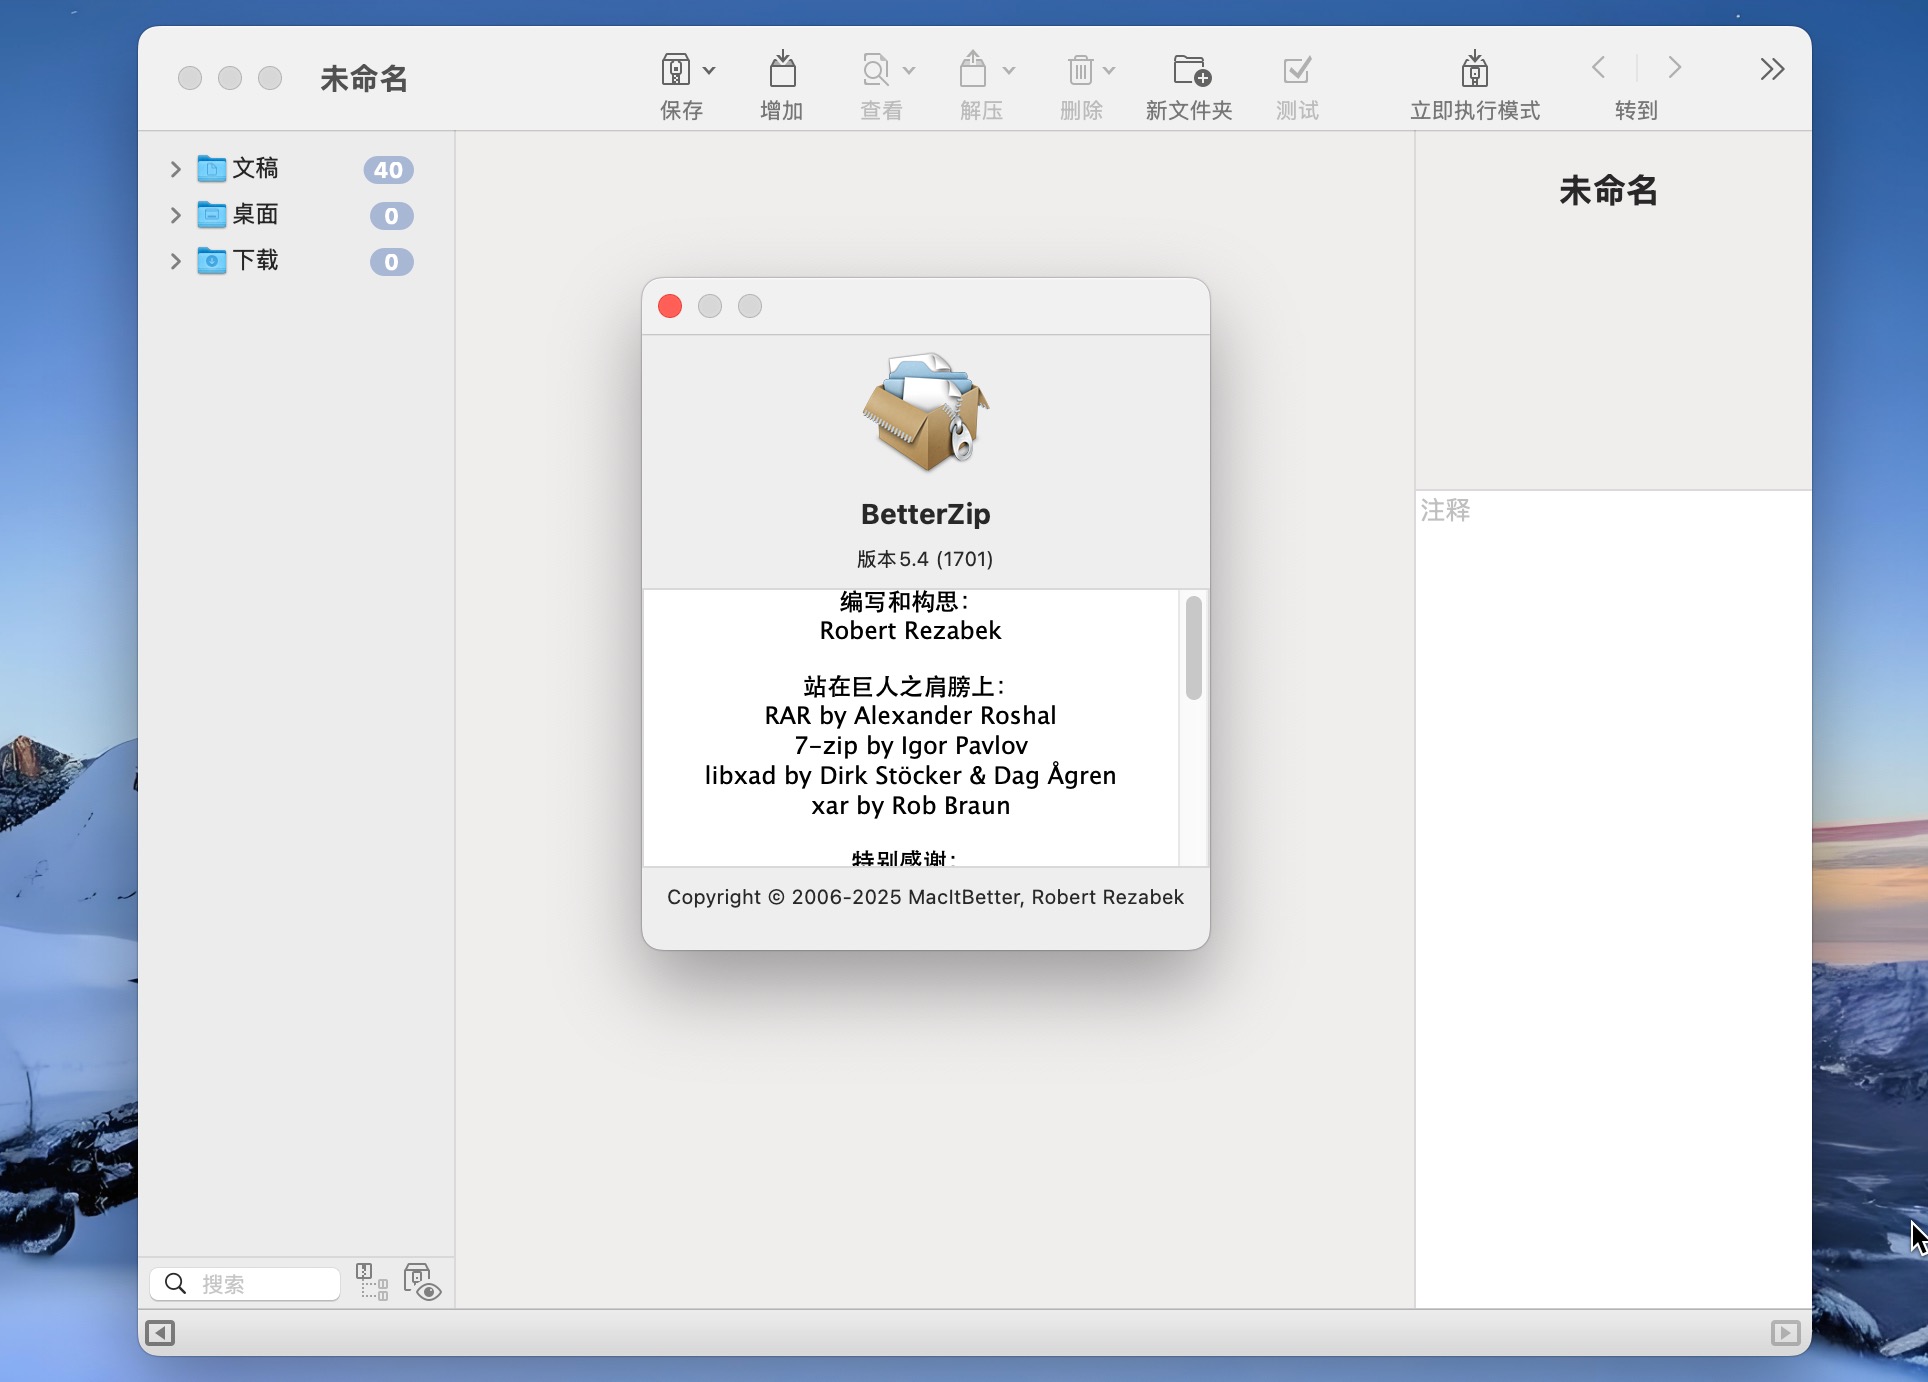Click the 7-zip by Igor Pavlov line
The width and height of the screenshot is (1928, 1382).
point(910,746)
